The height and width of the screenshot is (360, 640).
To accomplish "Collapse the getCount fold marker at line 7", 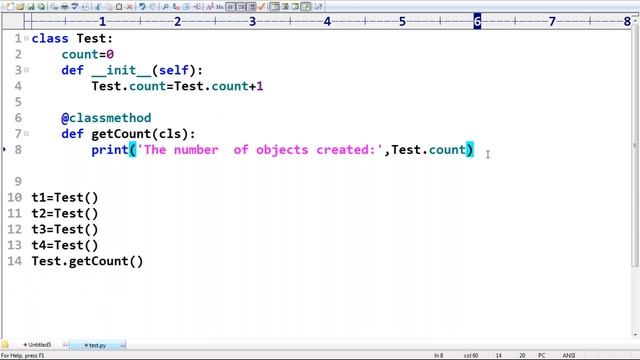I will [x=26, y=133].
